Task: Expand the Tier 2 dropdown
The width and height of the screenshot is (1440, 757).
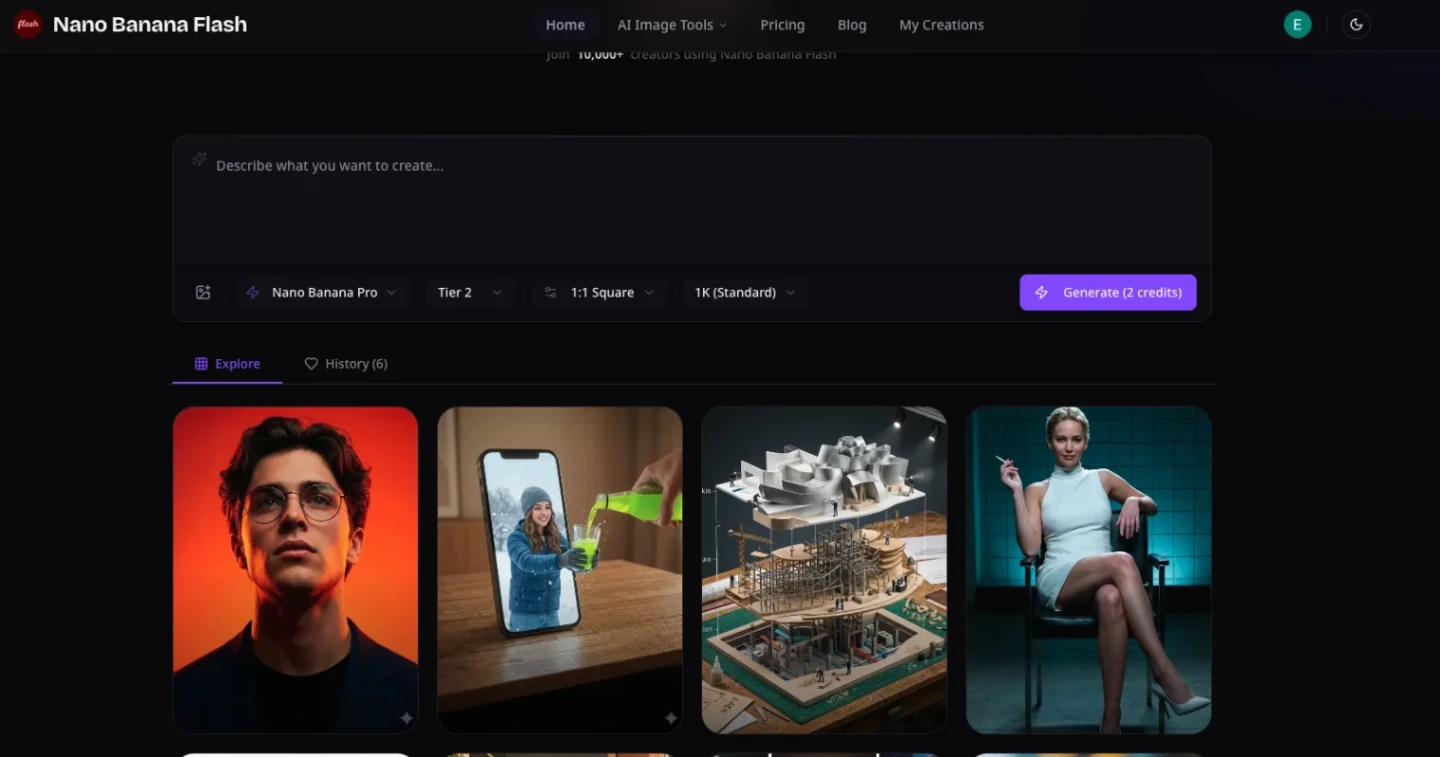Action: pos(470,292)
